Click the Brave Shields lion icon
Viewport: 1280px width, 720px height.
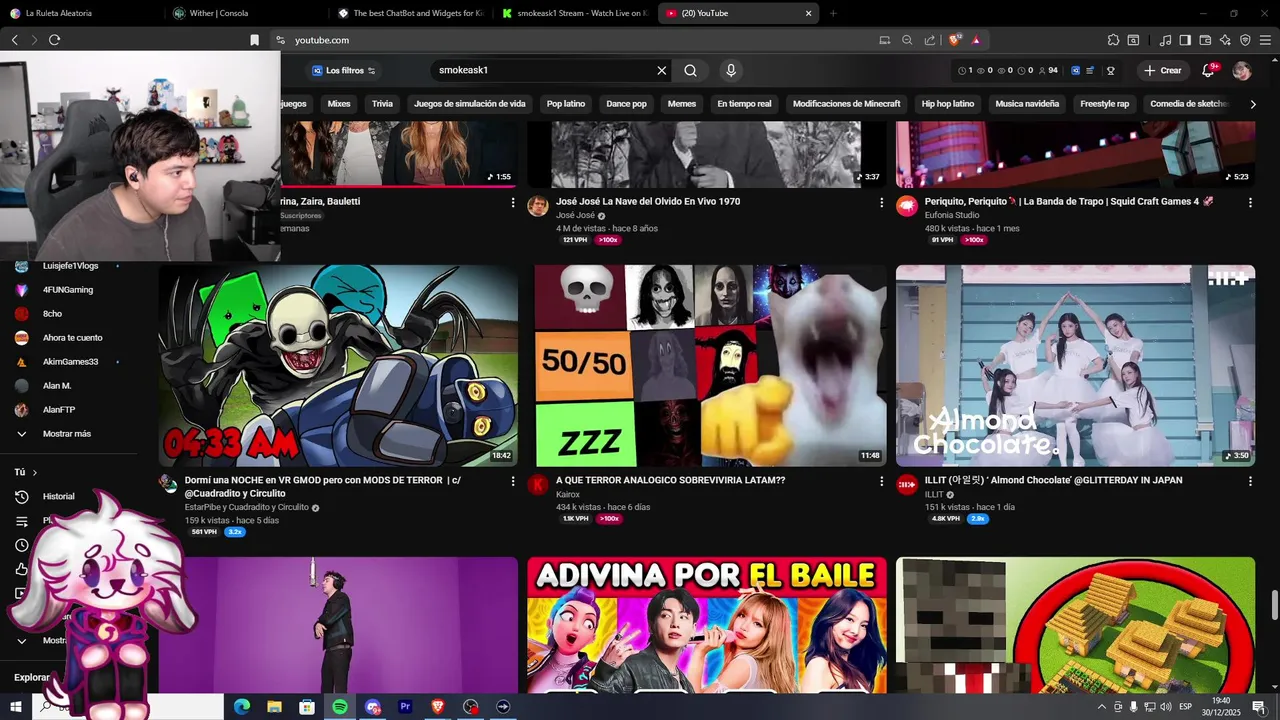coord(955,40)
